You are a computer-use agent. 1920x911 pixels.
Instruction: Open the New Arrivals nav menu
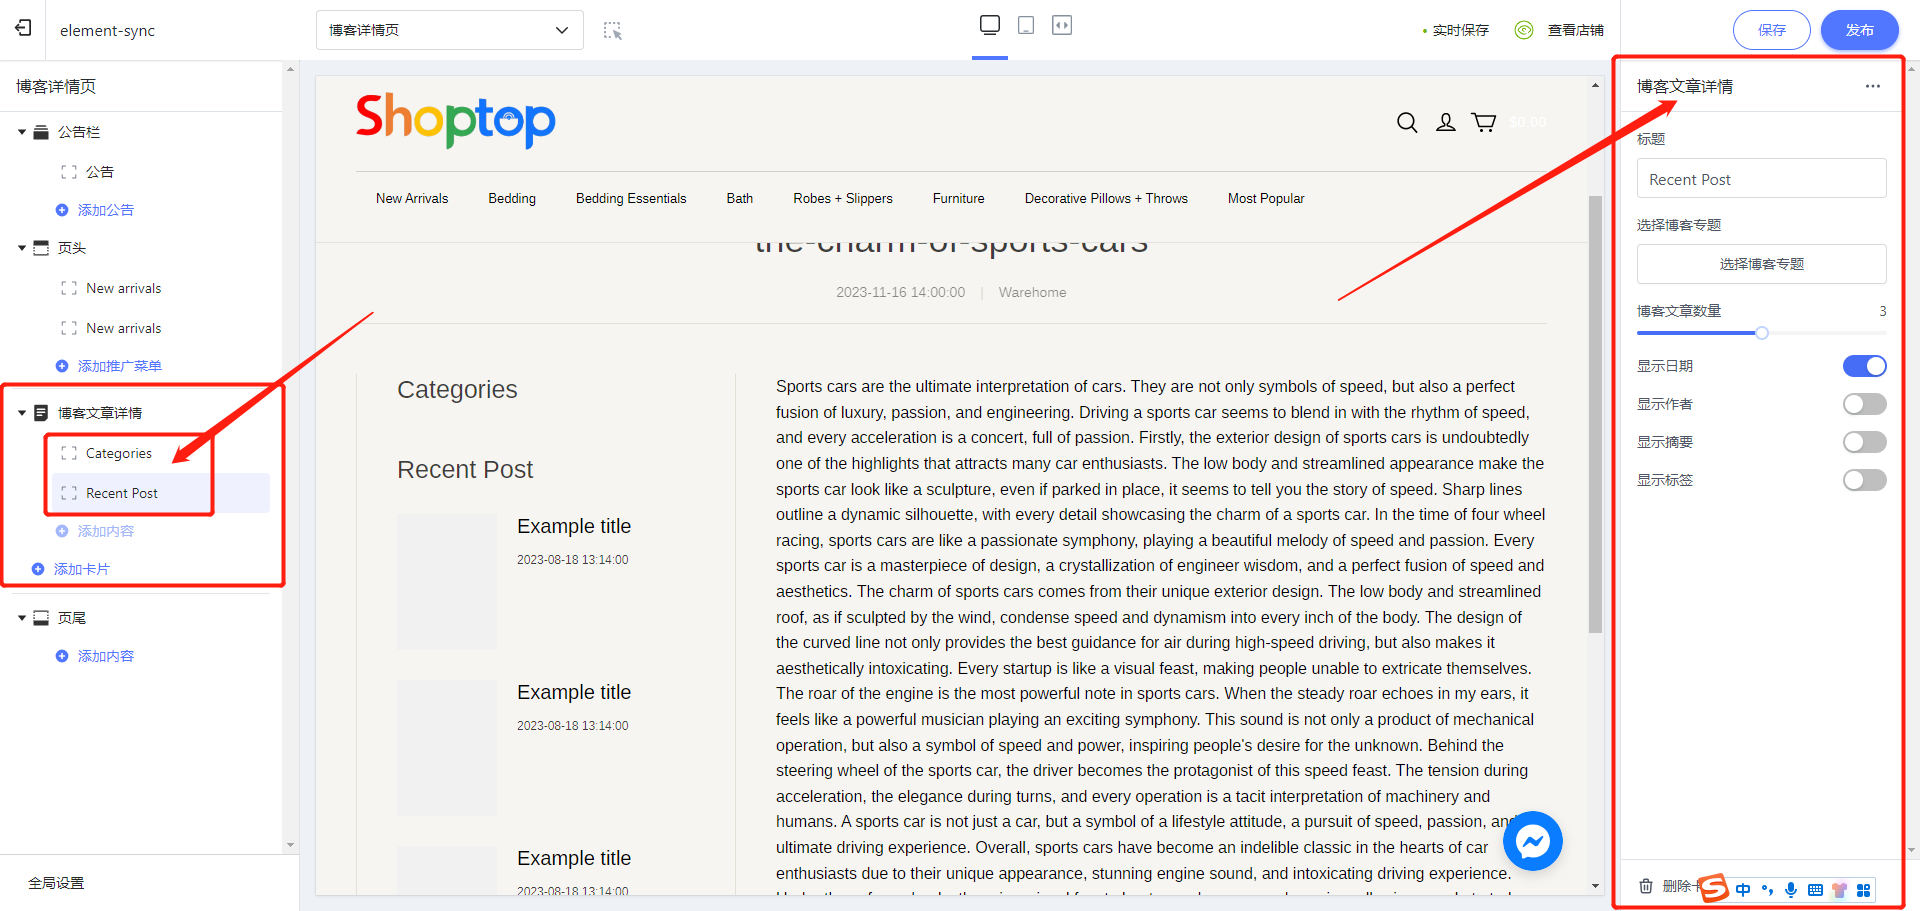[412, 198]
